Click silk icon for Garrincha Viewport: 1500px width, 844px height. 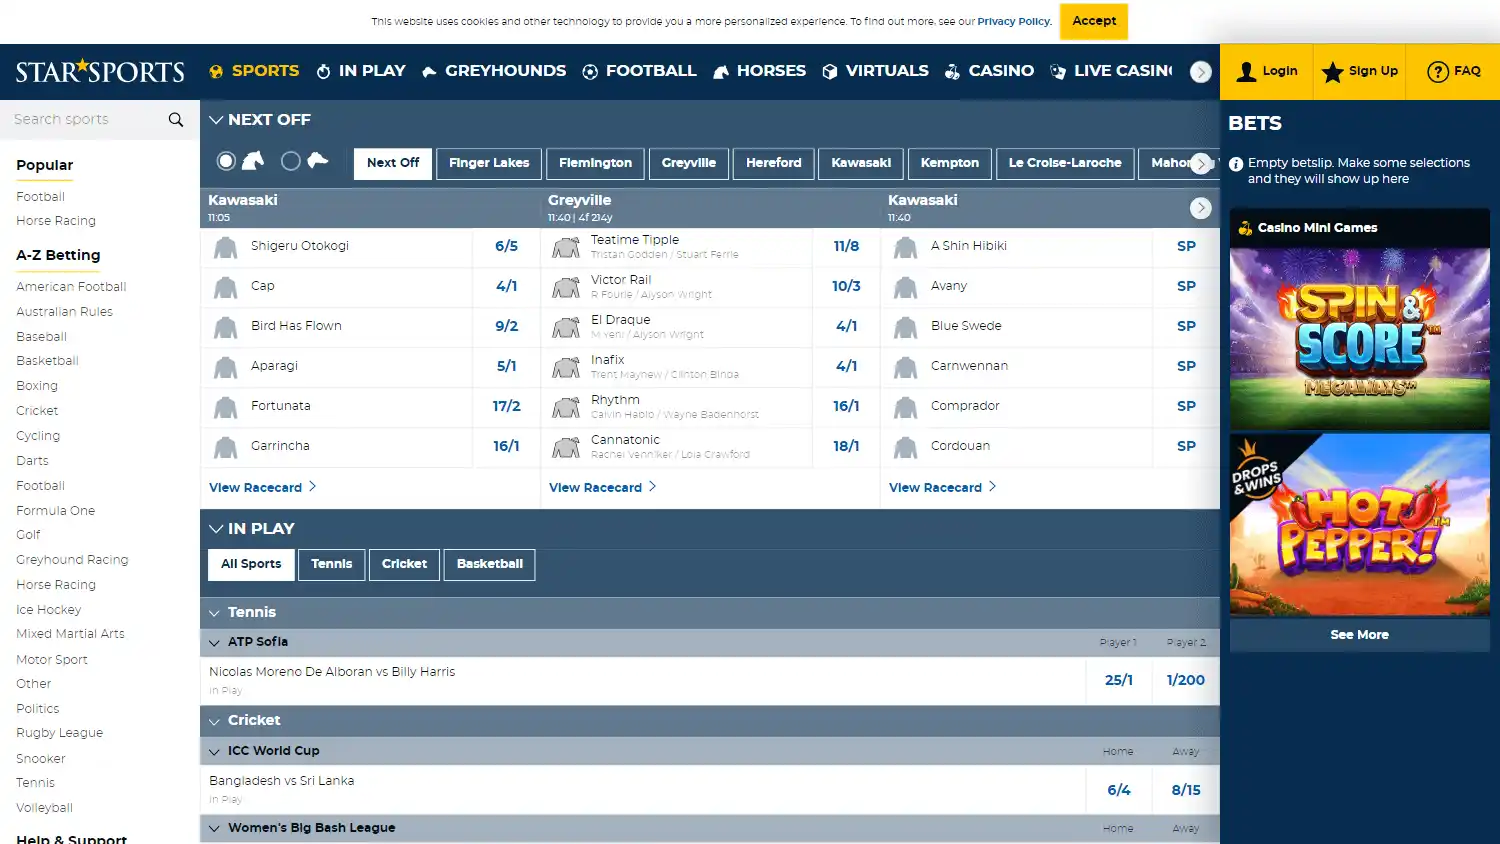(x=226, y=447)
